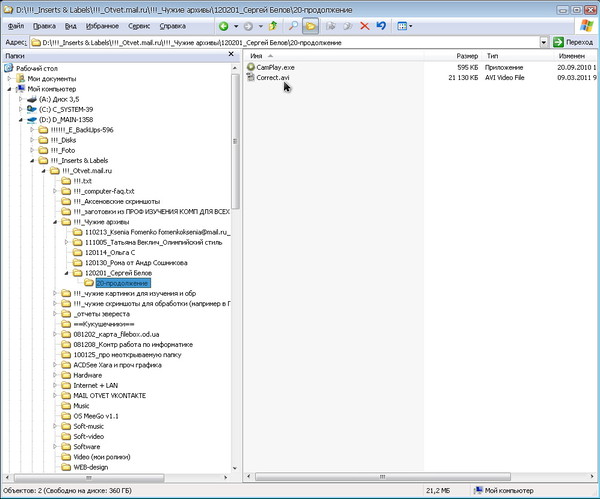Click inside the address bar path field
This screenshot has height=499, width=600.
pos(285,42)
